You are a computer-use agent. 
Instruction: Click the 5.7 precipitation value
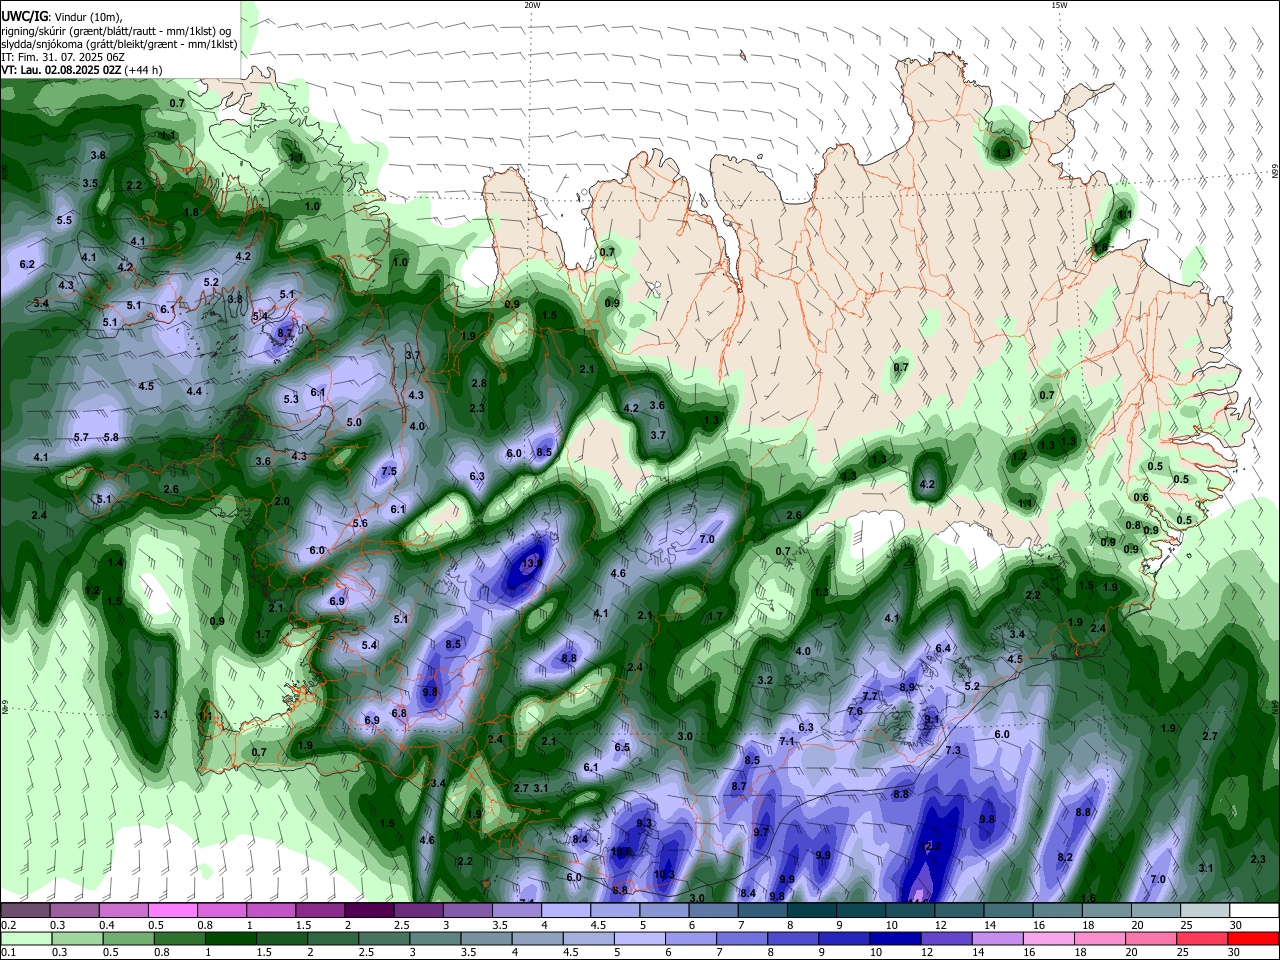click(81, 437)
